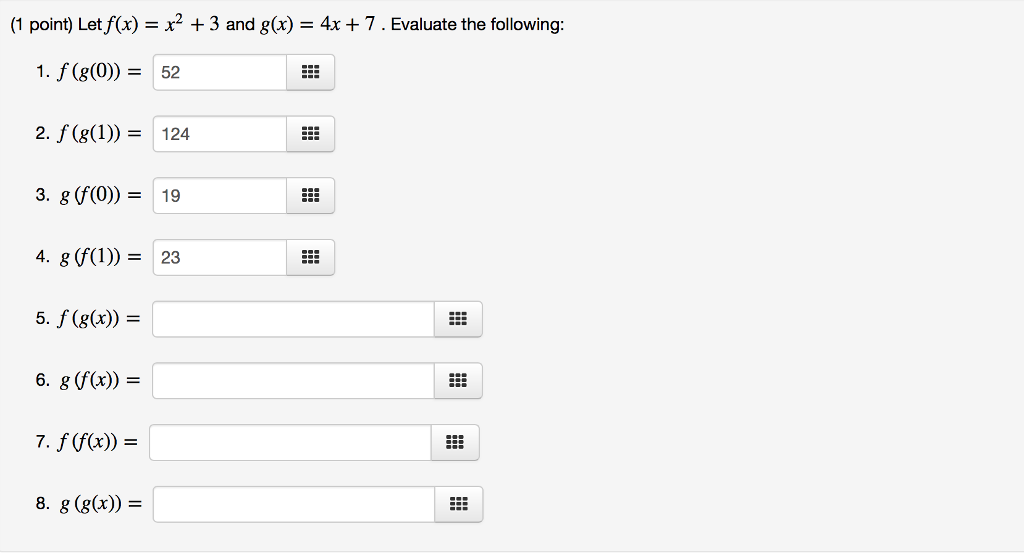Open equation editor grid for f(f(x))
The width and height of the screenshot is (1024, 553).
pos(455,443)
